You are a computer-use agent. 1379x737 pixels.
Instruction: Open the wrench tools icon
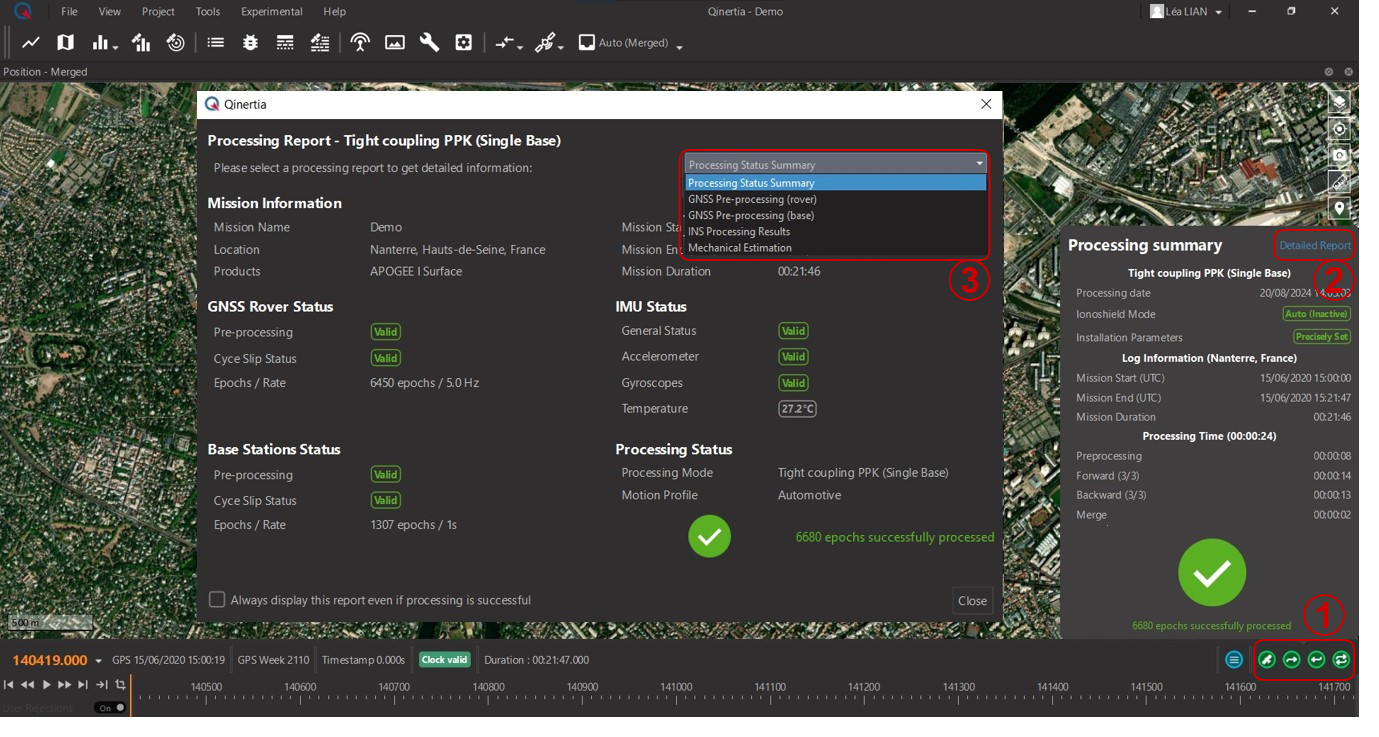(x=429, y=43)
